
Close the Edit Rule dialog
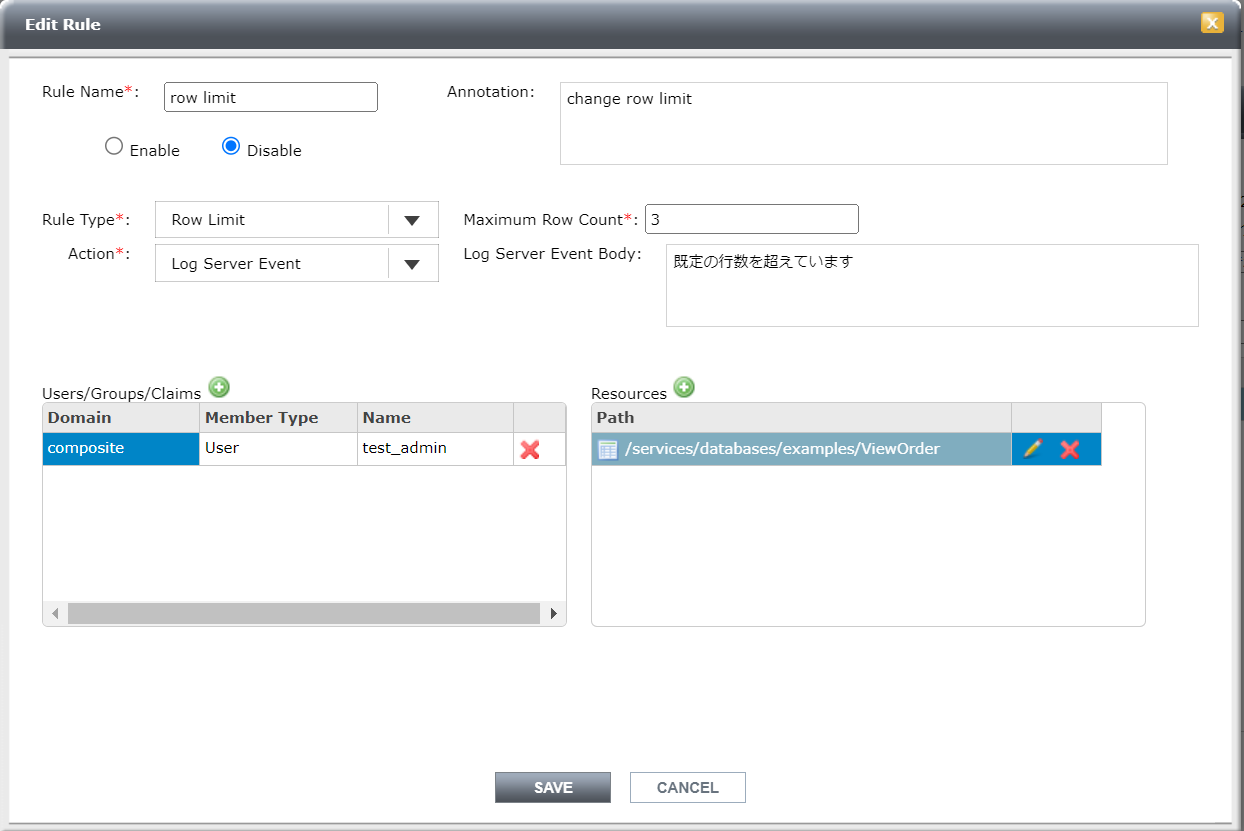(x=1212, y=23)
